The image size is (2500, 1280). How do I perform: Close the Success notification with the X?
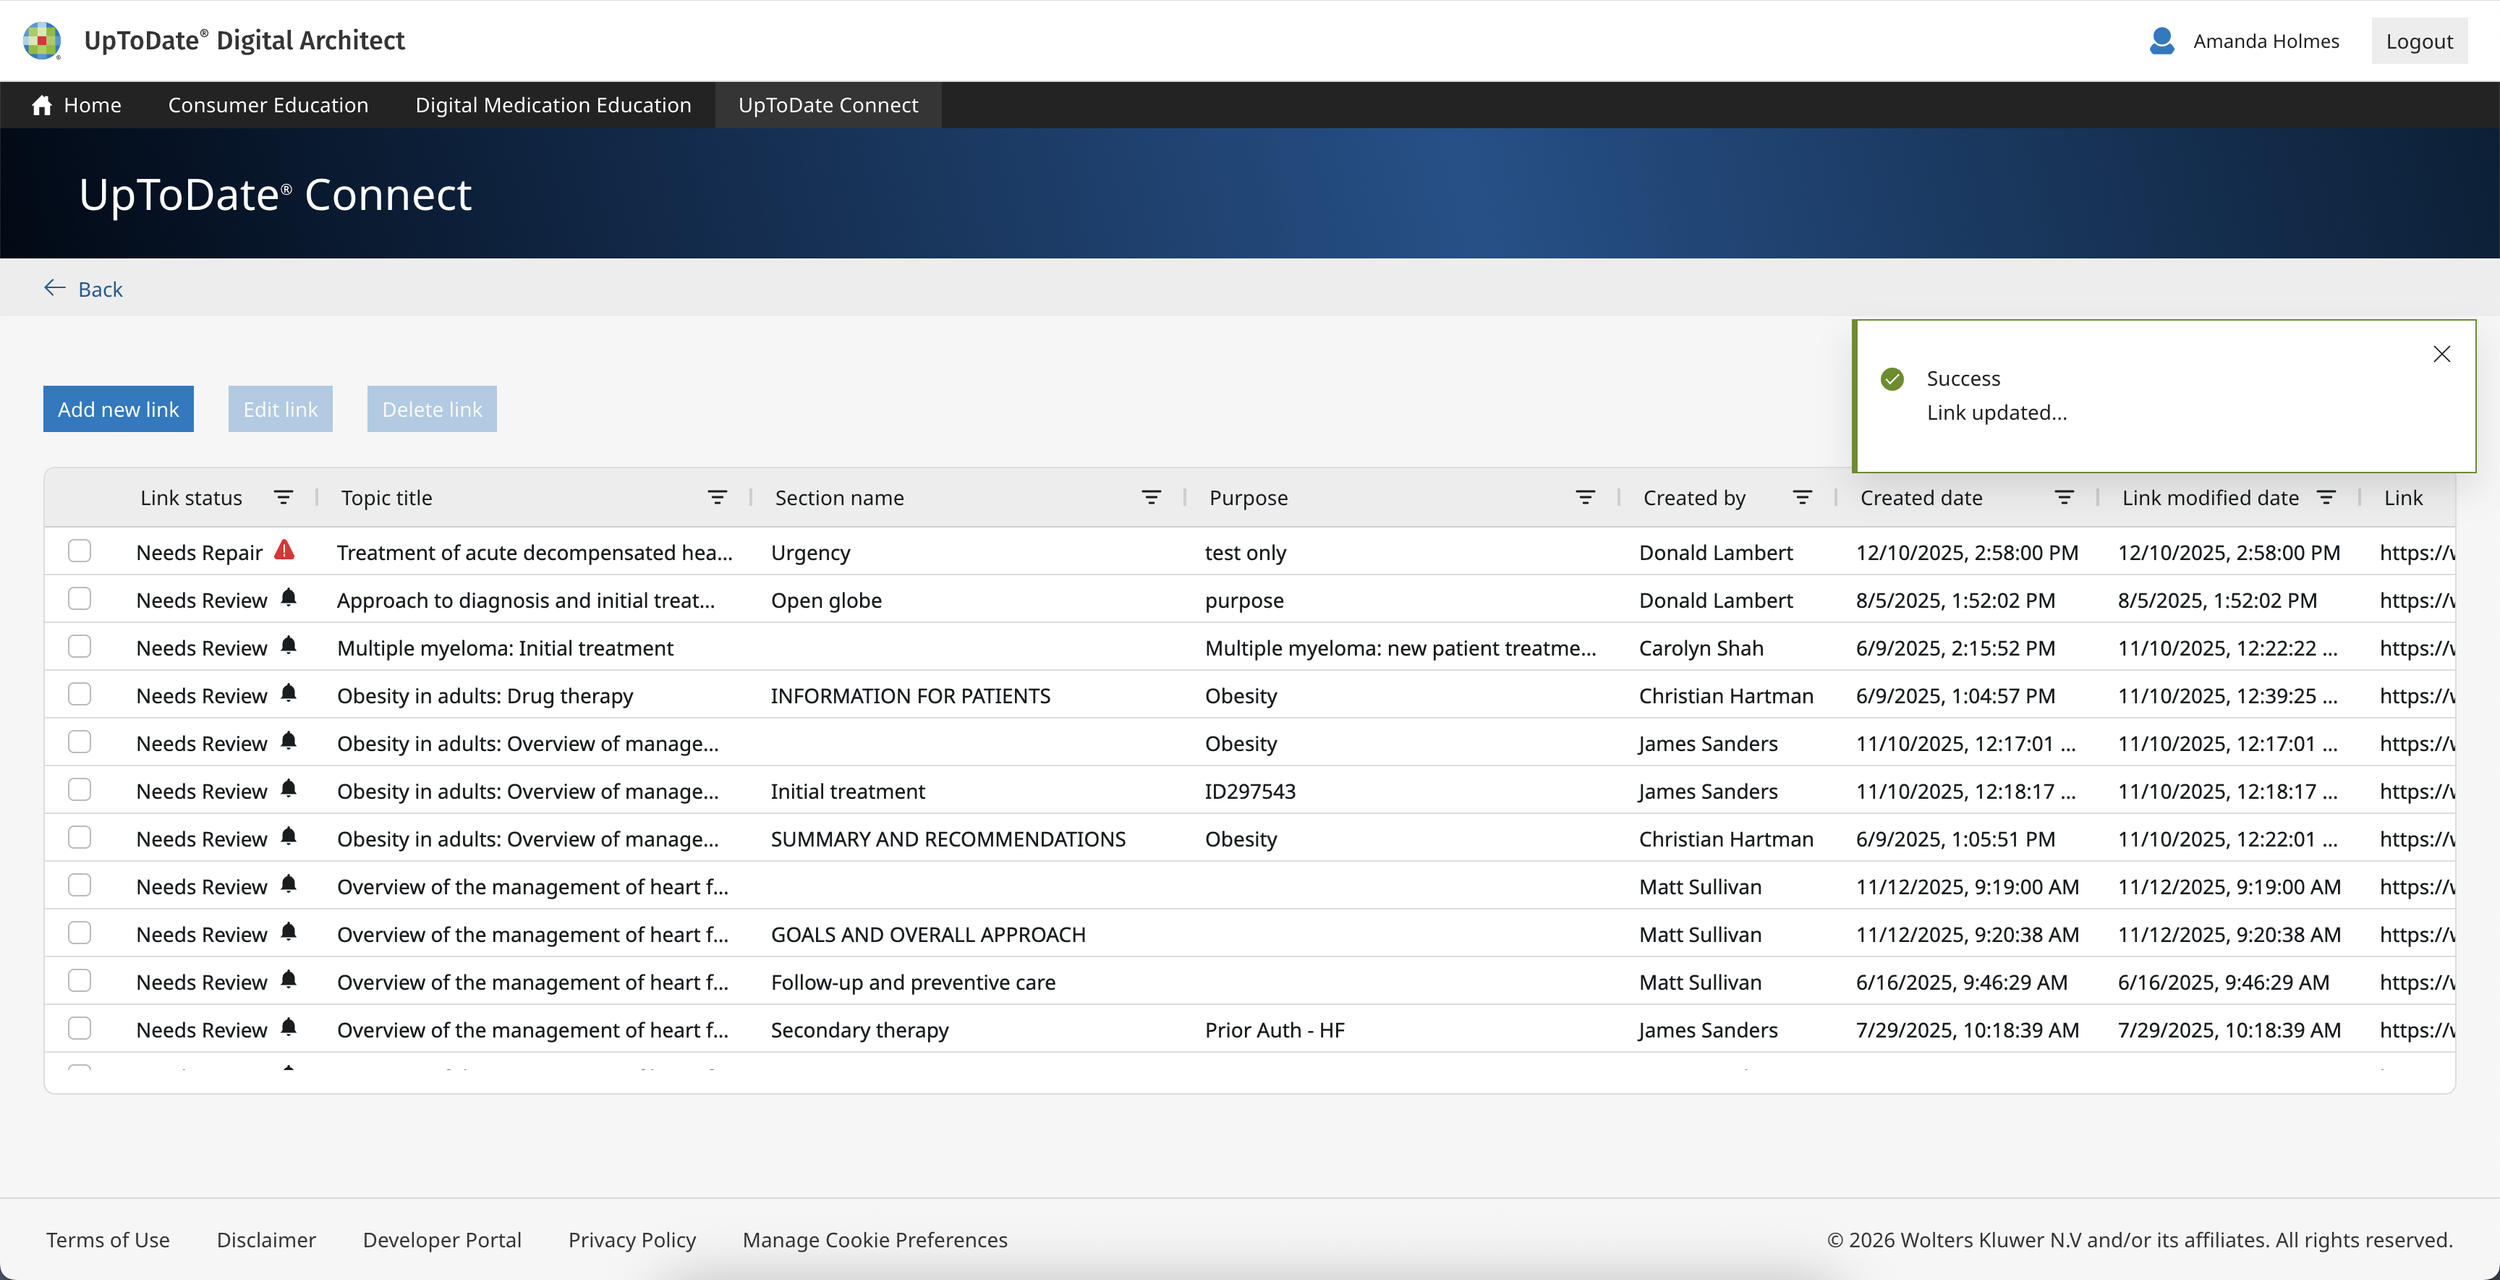pos(2442,354)
